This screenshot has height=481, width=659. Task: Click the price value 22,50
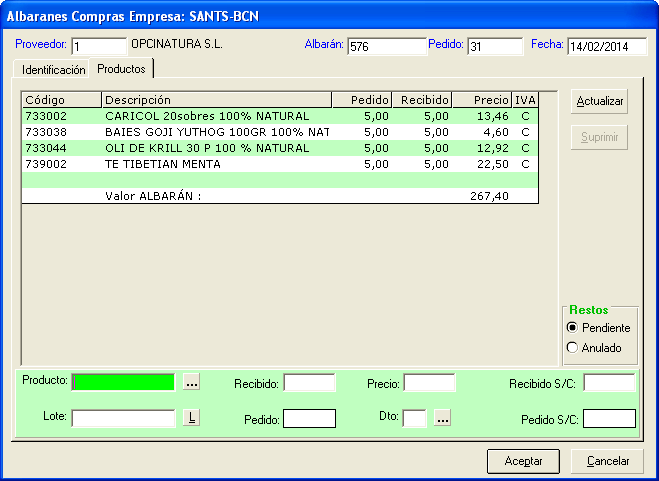[x=493, y=164]
